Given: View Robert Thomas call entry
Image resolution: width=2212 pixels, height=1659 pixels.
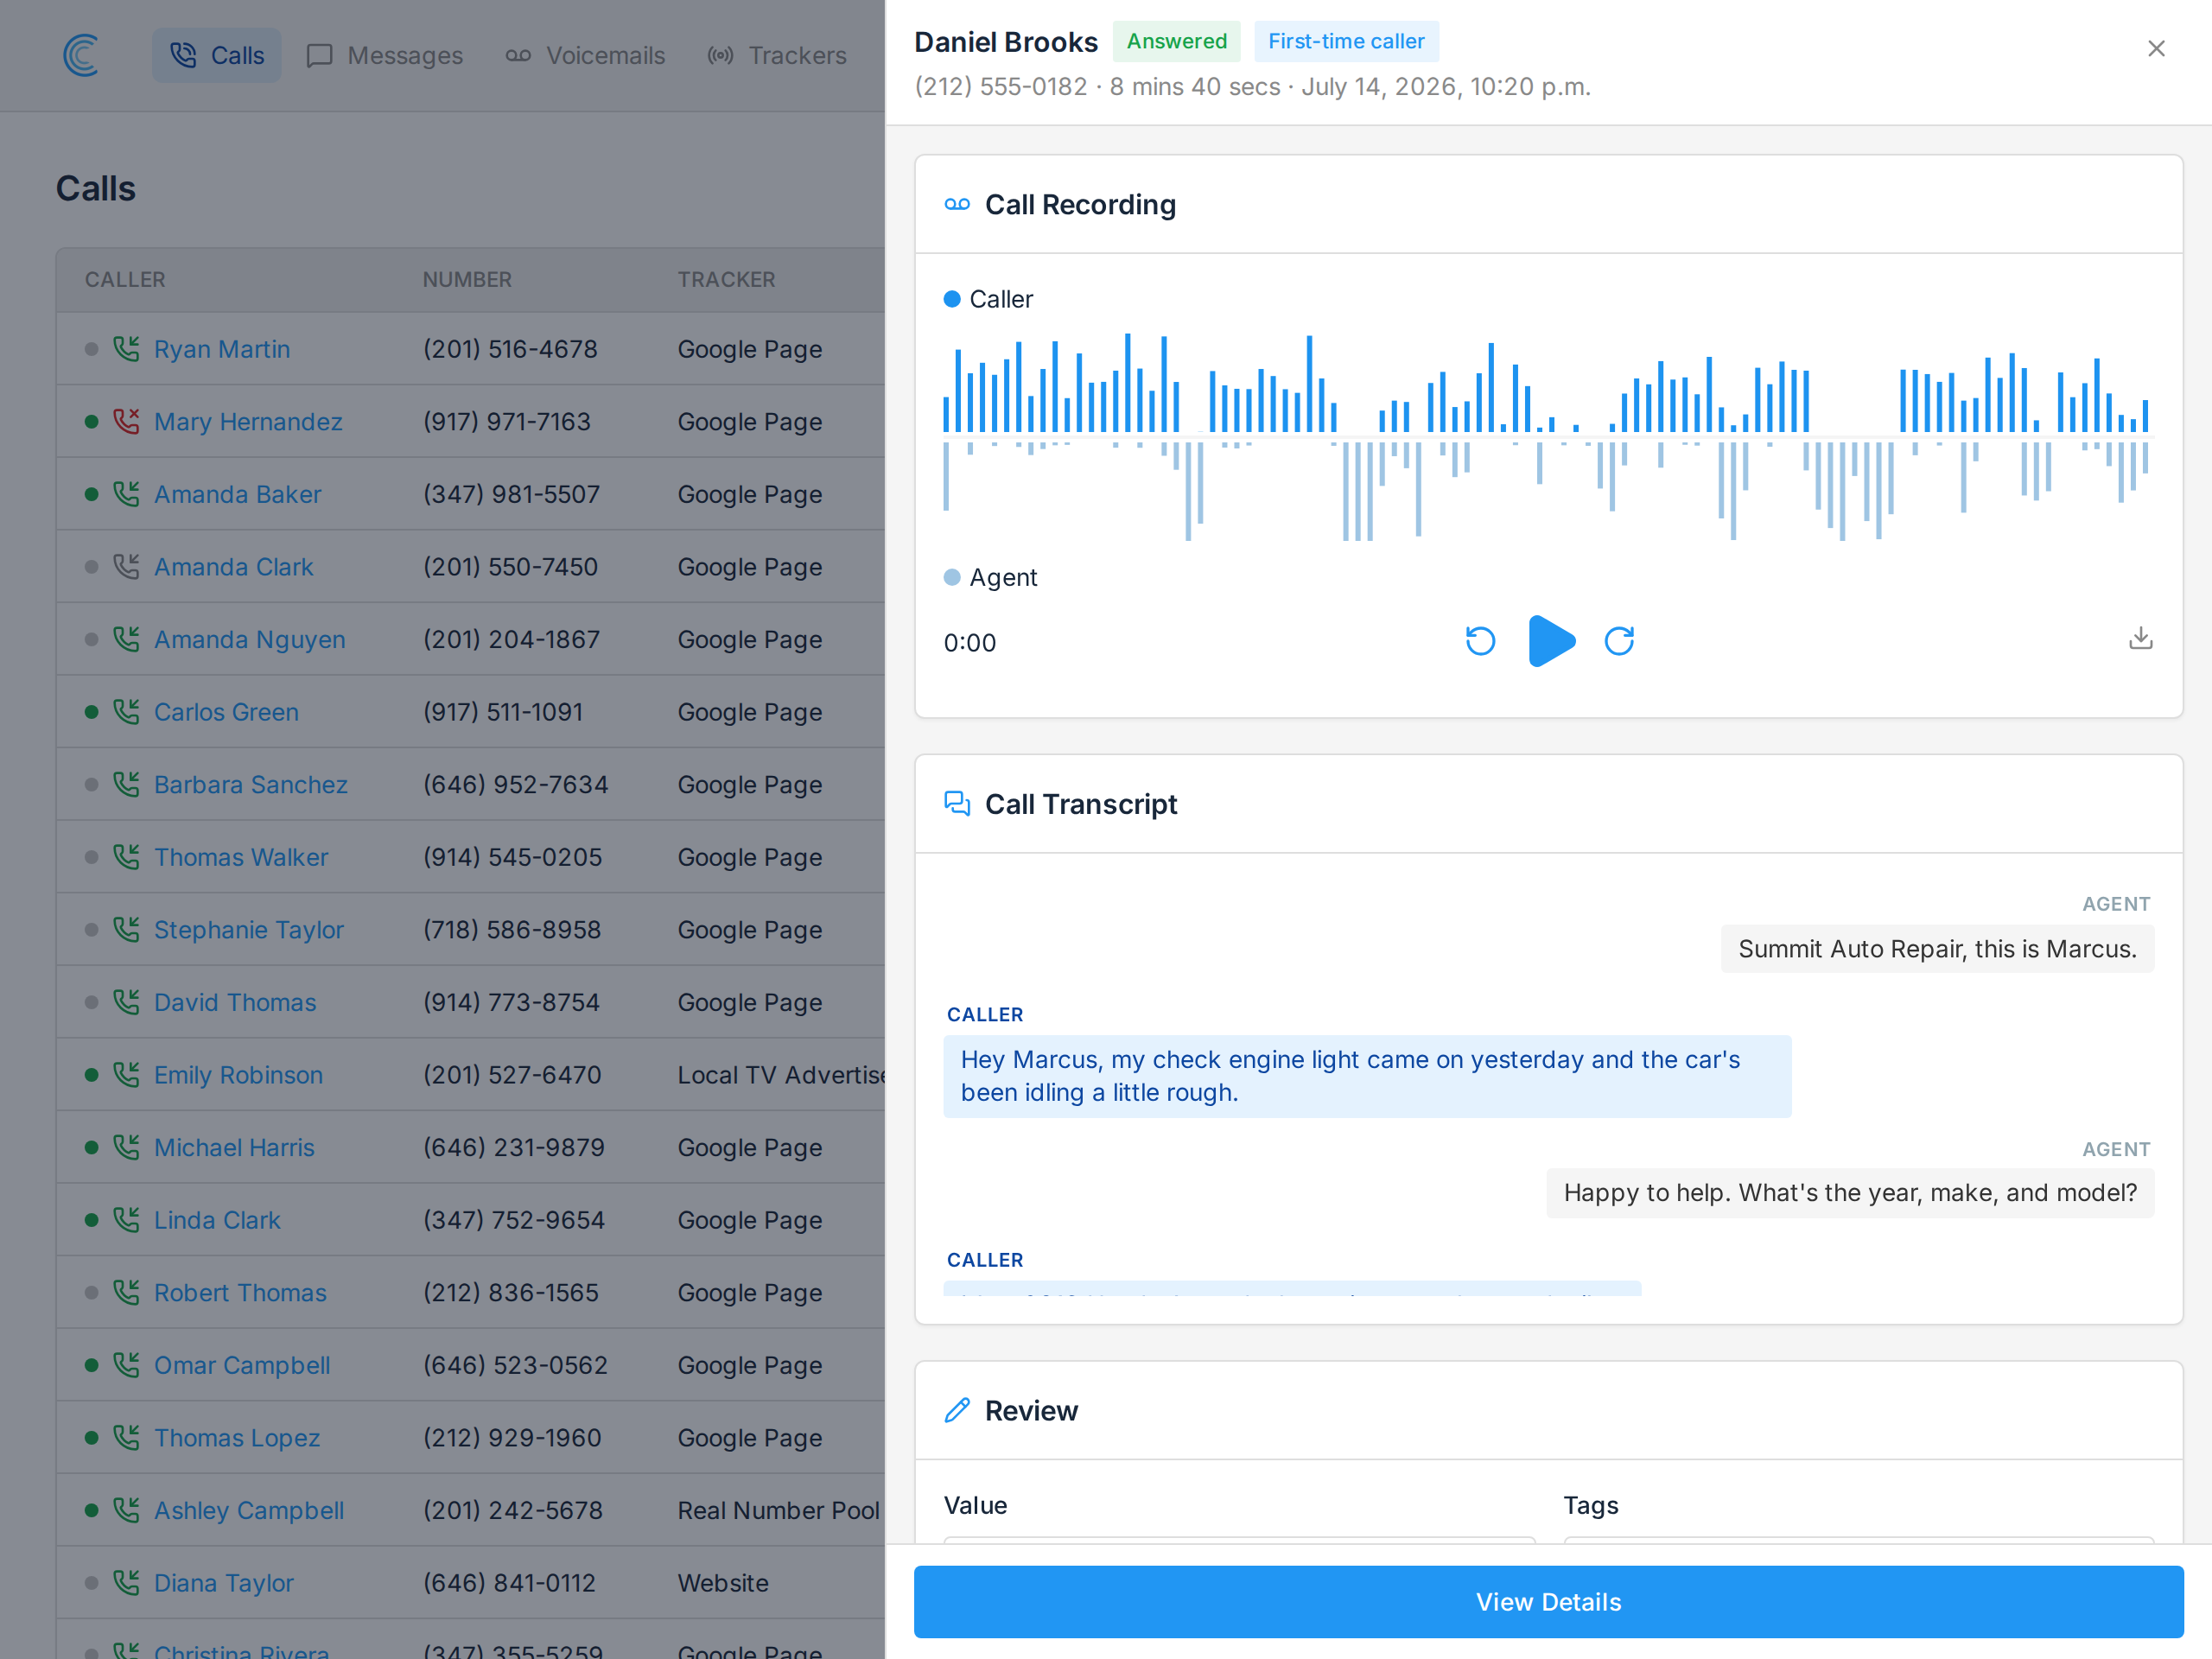Looking at the screenshot, I should pyautogui.click(x=240, y=1293).
